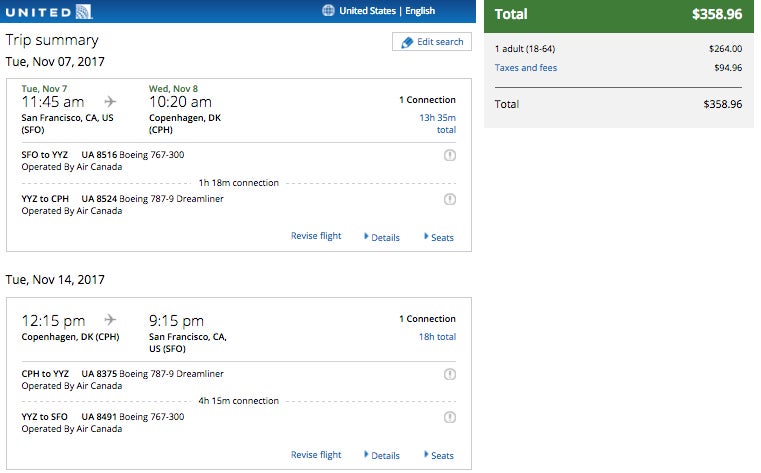Click the pencil icon on Edit search
761x473 pixels.
407,42
